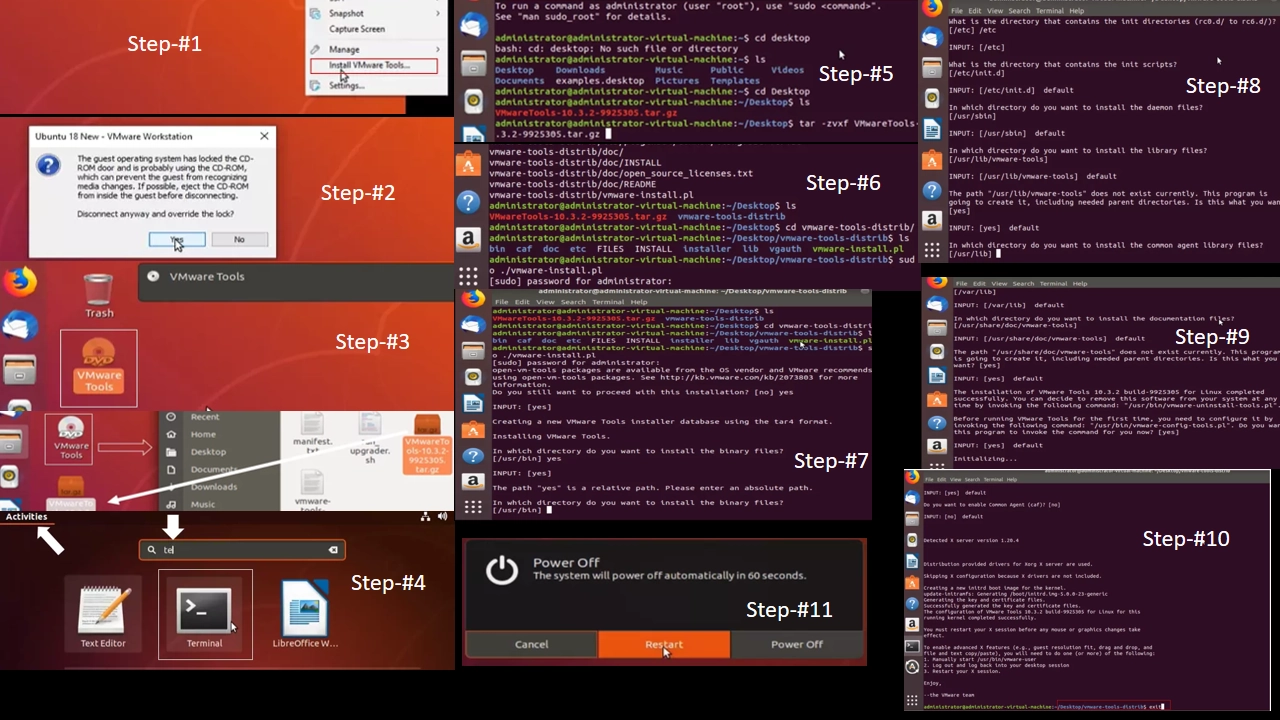The height and width of the screenshot is (720, 1280).
Task: Click Yes in the CD-ROM lock dialog
Action: [177, 240]
